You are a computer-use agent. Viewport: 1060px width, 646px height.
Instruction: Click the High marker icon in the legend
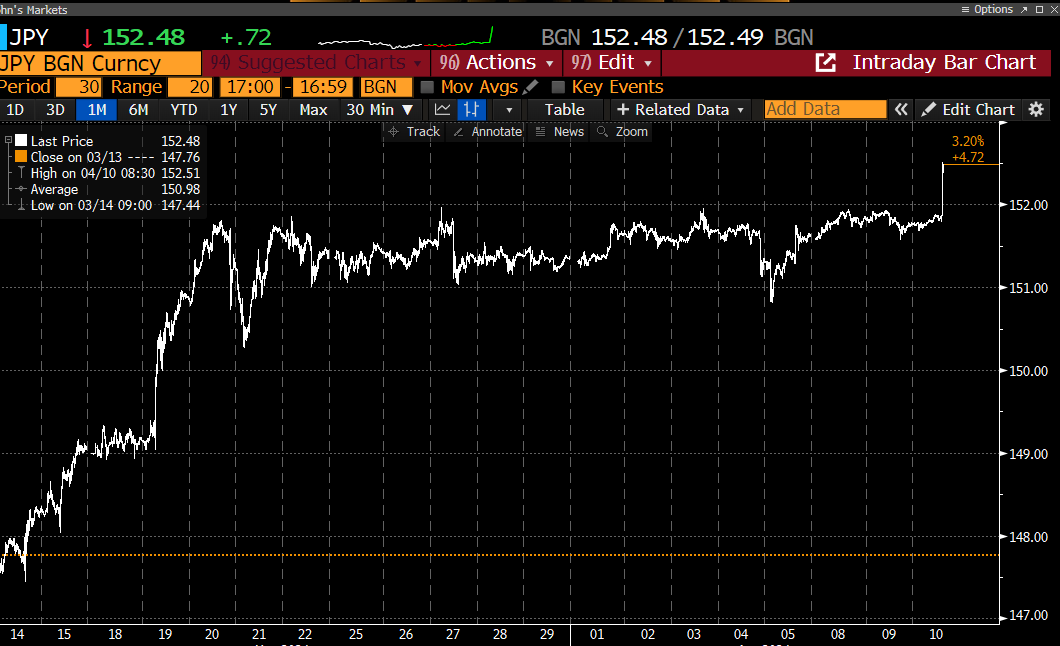(x=21, y=173)
